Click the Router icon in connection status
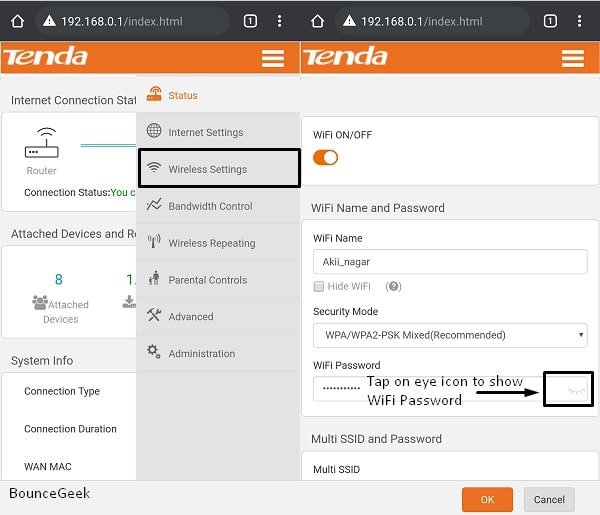 pos(41,143)
